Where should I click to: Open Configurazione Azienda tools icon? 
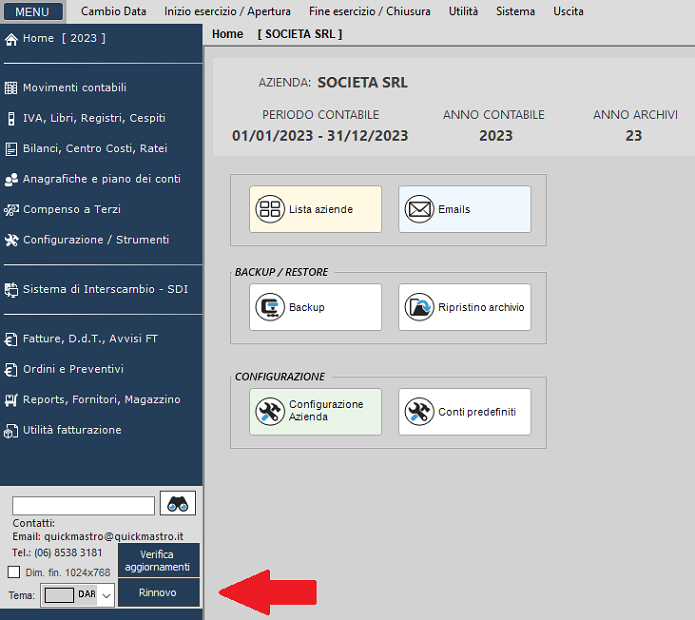point(270,411)
